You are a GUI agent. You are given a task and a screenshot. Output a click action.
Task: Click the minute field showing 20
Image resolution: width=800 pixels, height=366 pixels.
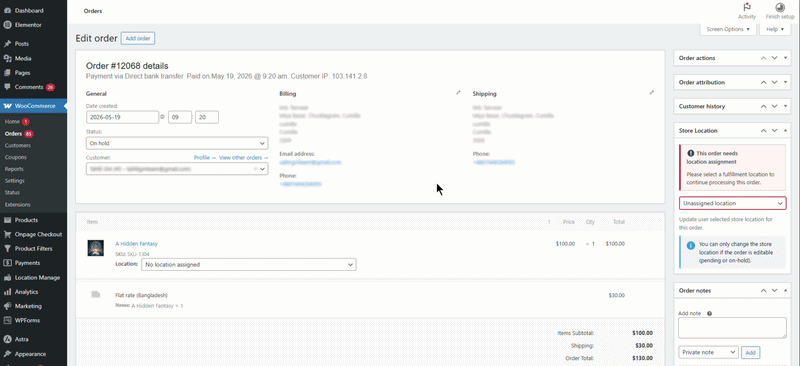207,117
